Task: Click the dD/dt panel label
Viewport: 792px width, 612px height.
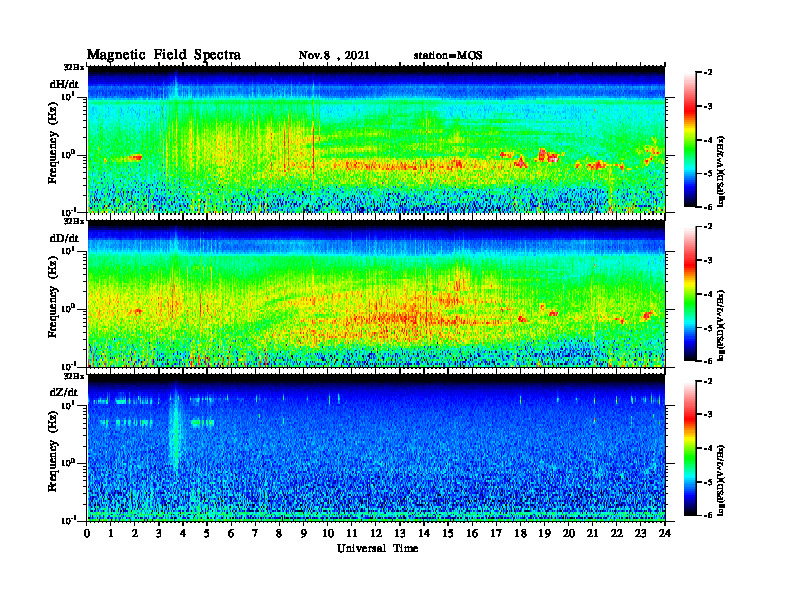Action: pos(64,238)
